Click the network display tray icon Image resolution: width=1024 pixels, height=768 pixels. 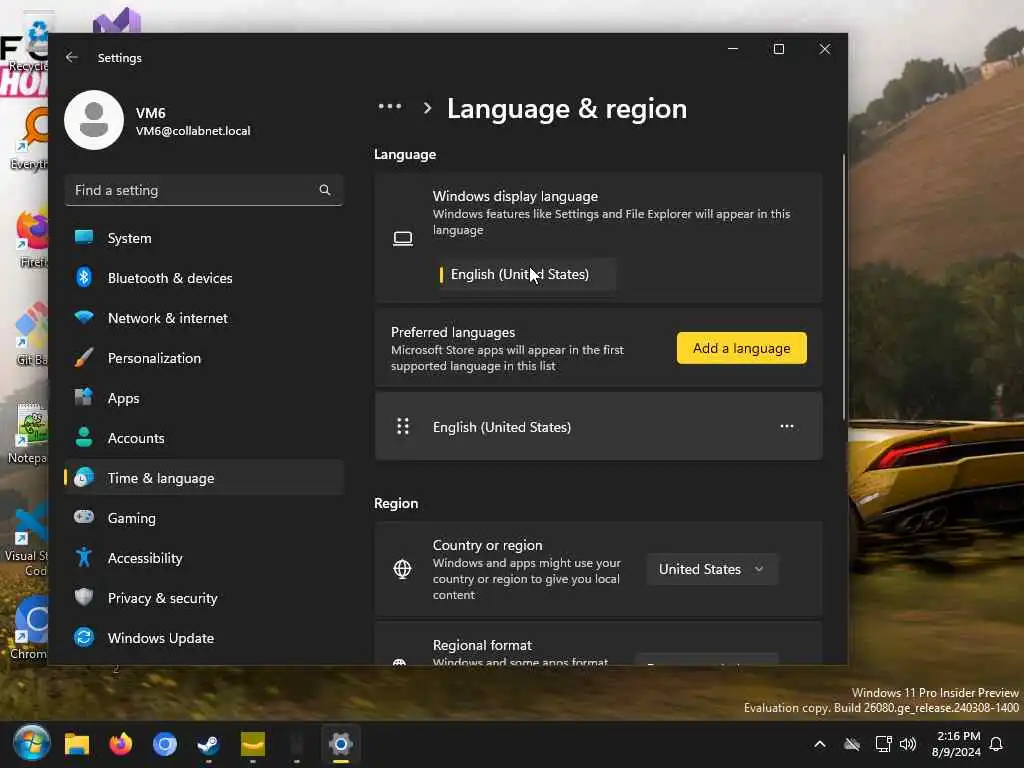(884, 744)
